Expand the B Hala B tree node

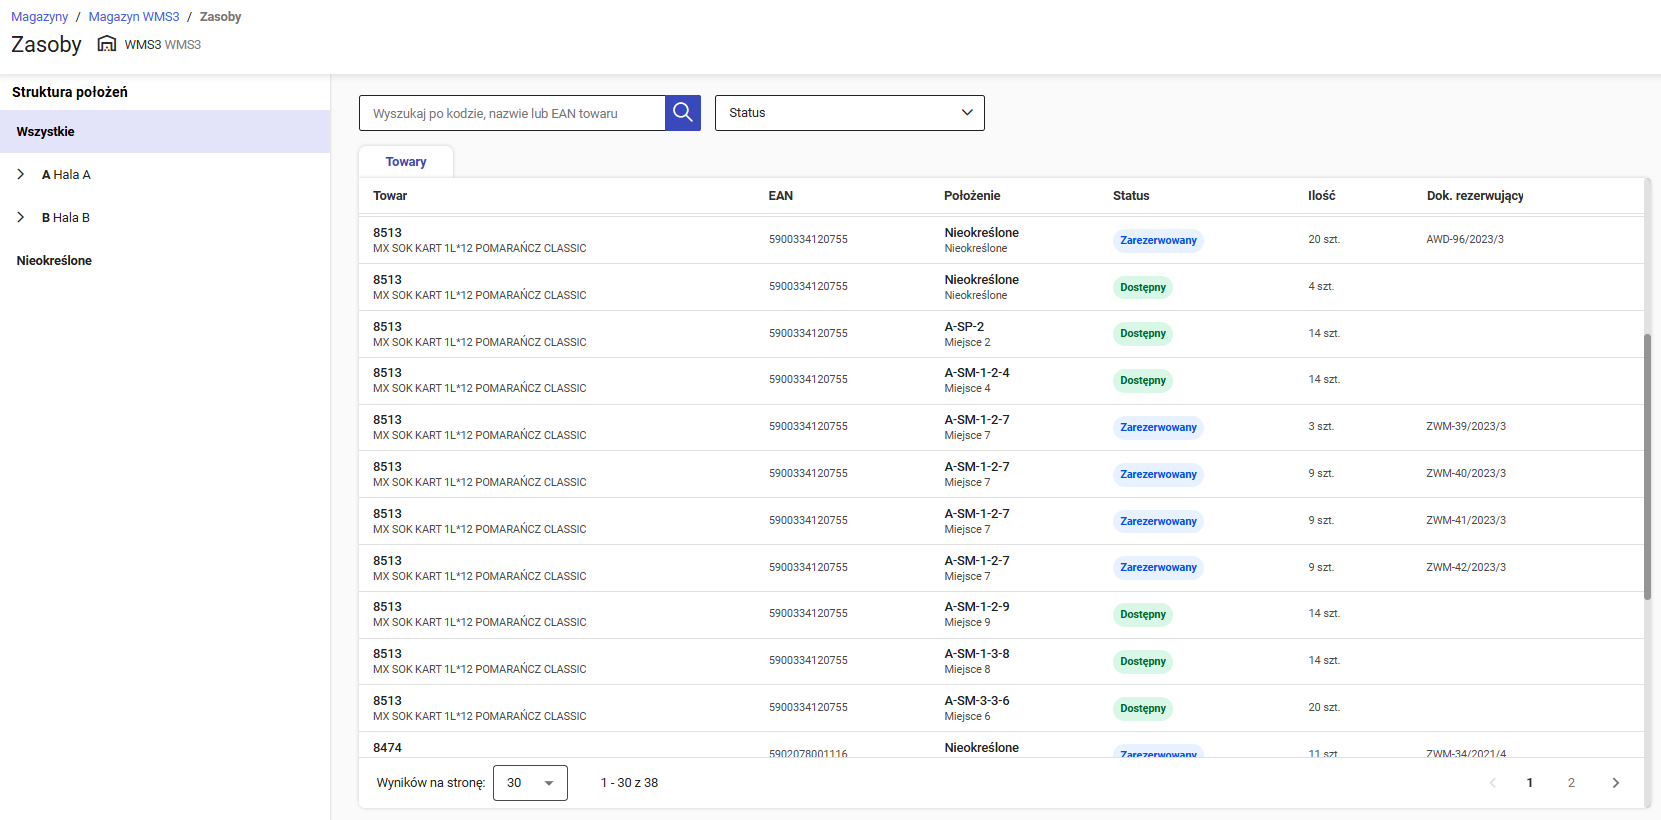(x=21, y=218)
